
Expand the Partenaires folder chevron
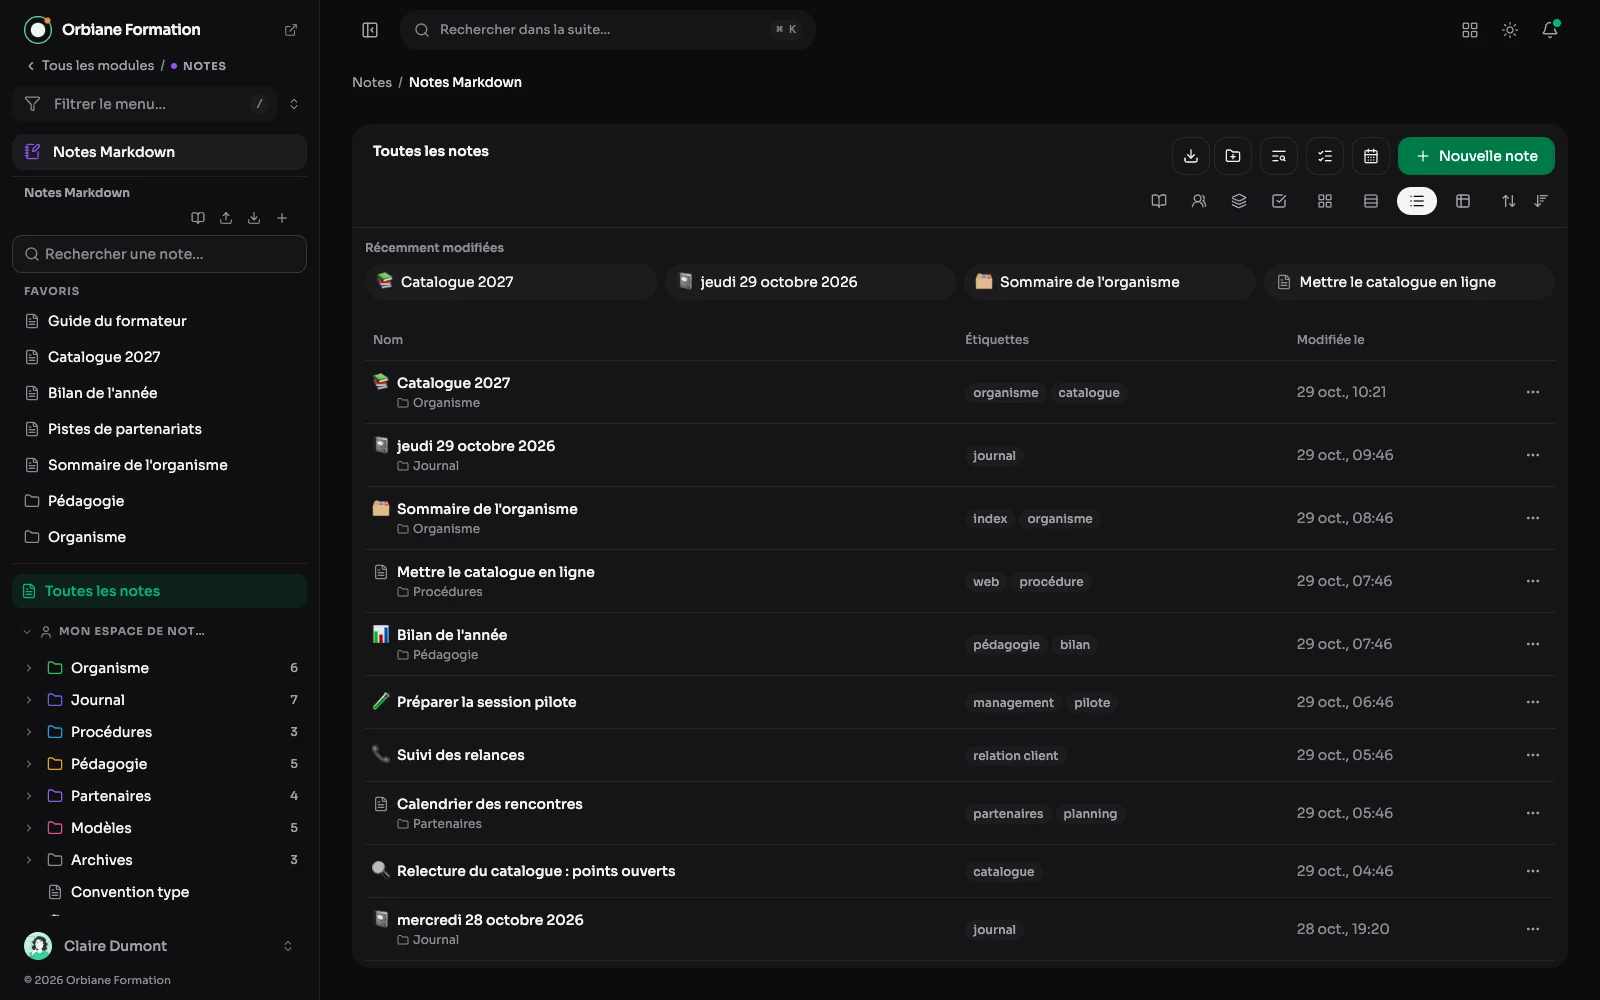click(29, 796)
